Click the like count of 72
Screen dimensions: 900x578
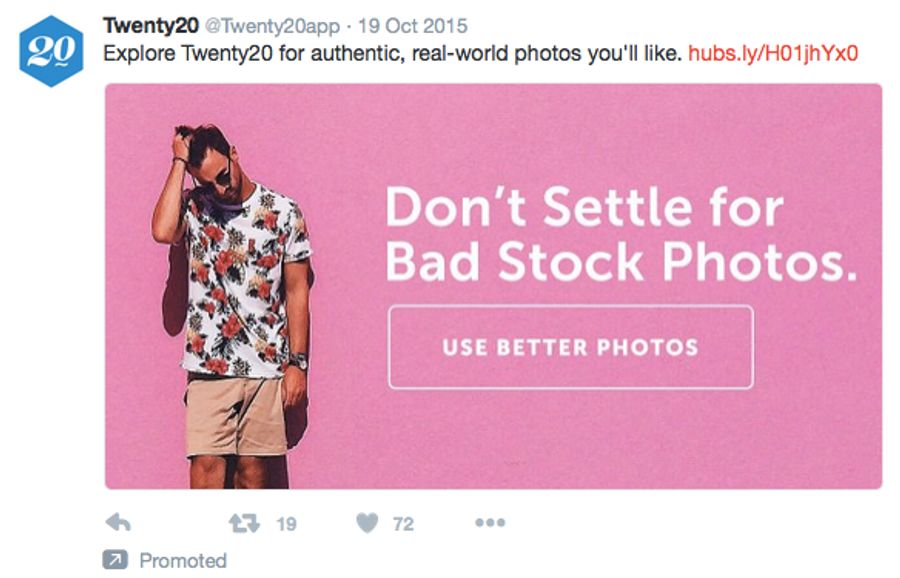coord(403,523)
